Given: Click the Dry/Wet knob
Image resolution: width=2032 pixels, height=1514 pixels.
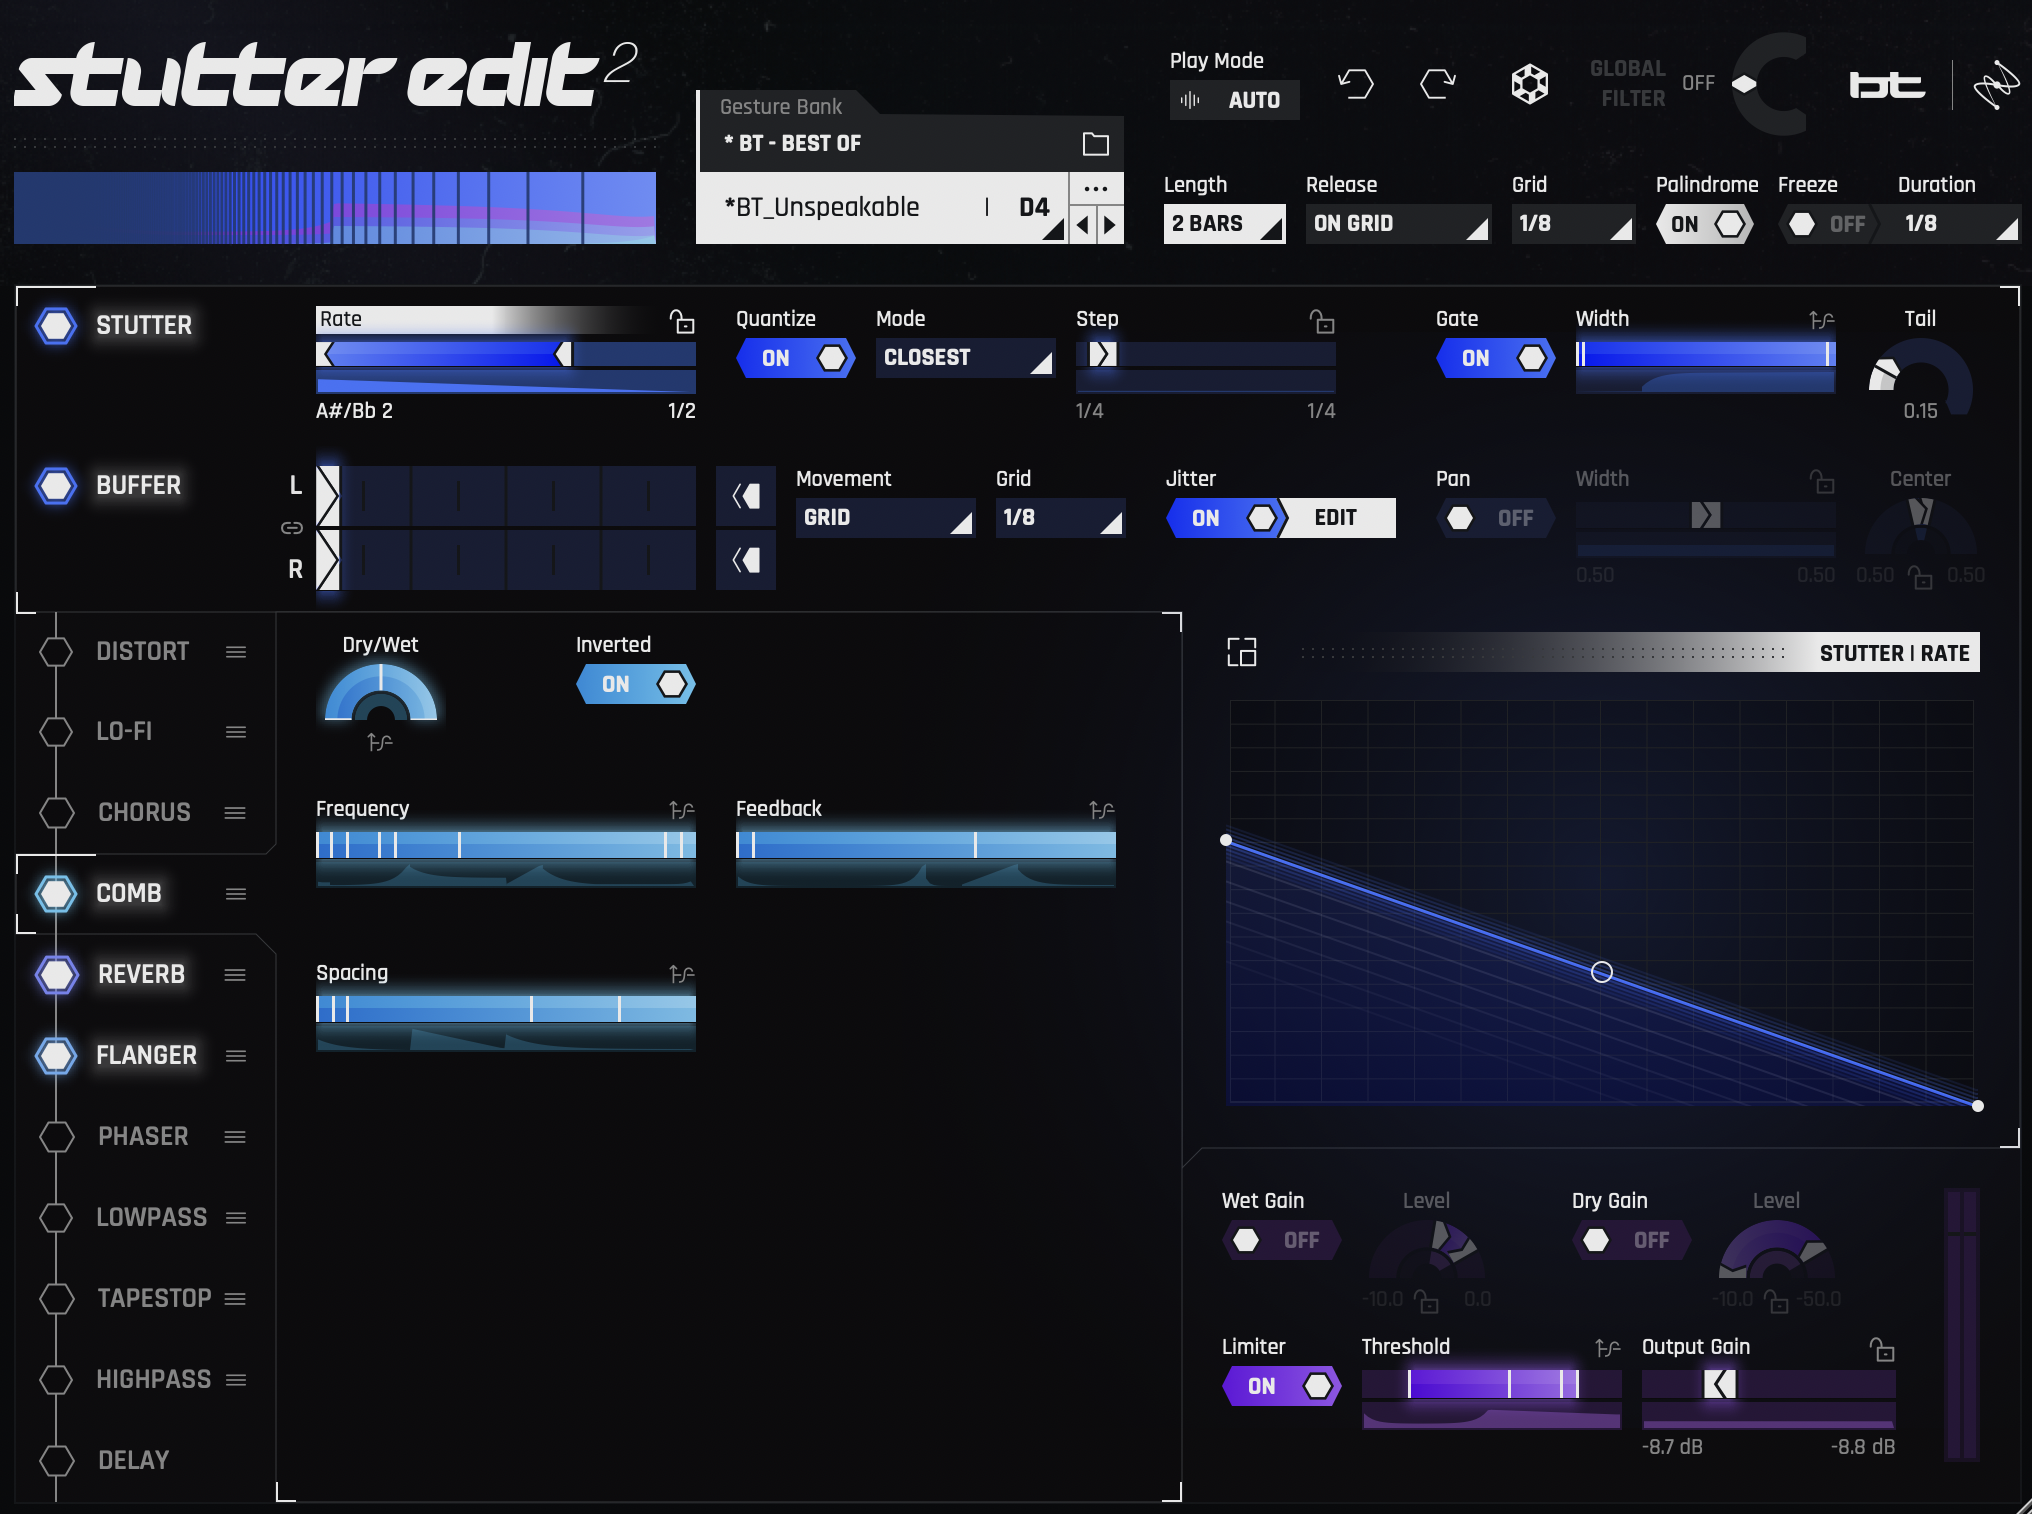Looking at the screenshot, I should click(381, 694).
